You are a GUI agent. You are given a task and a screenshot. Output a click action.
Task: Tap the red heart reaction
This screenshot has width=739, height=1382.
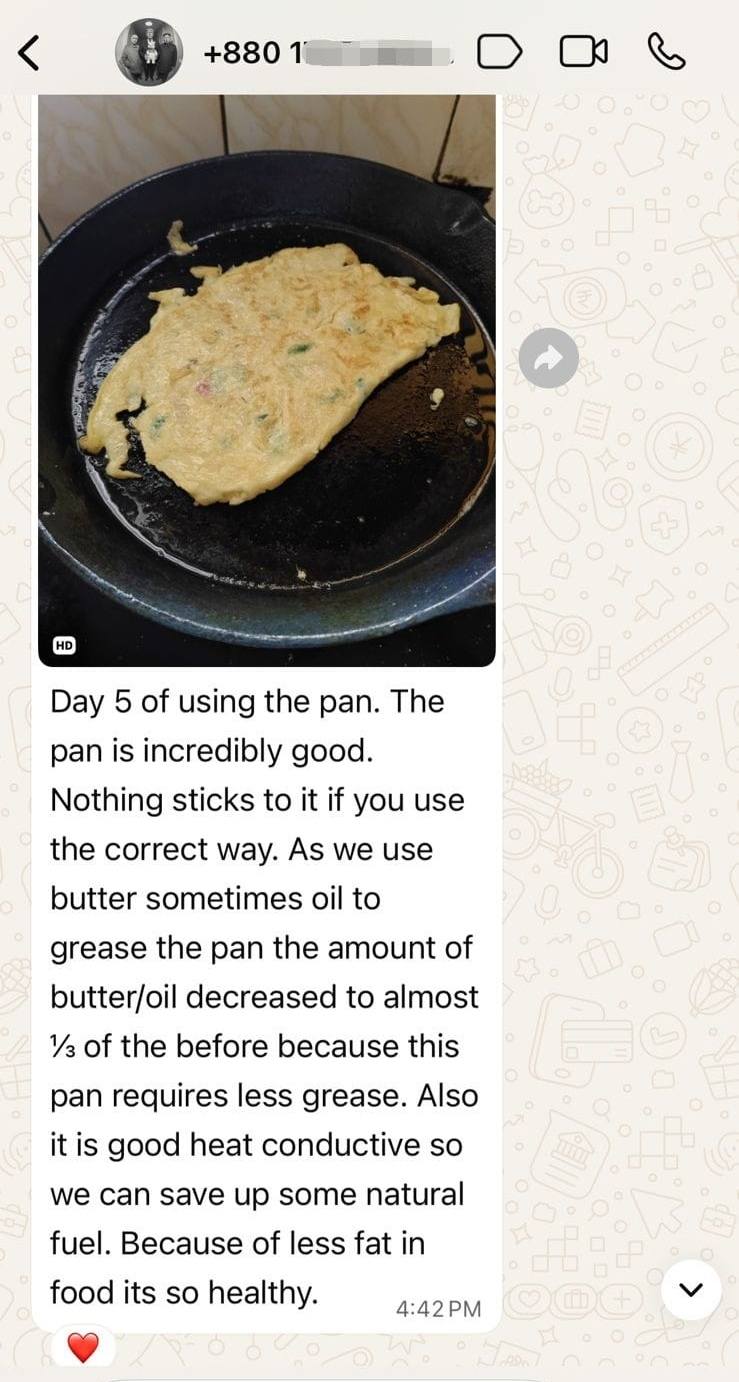tap(83, 1348)
